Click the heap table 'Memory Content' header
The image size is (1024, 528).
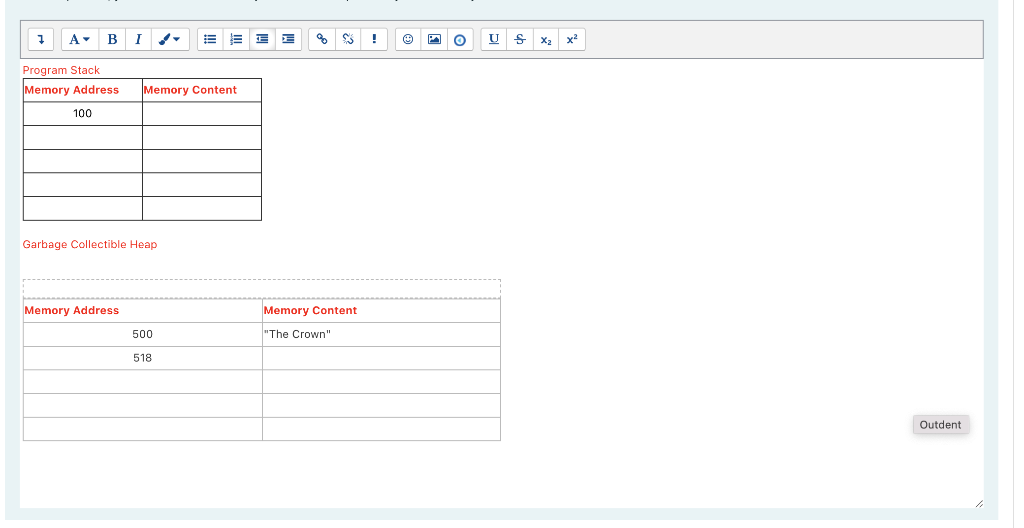point(381,310)
